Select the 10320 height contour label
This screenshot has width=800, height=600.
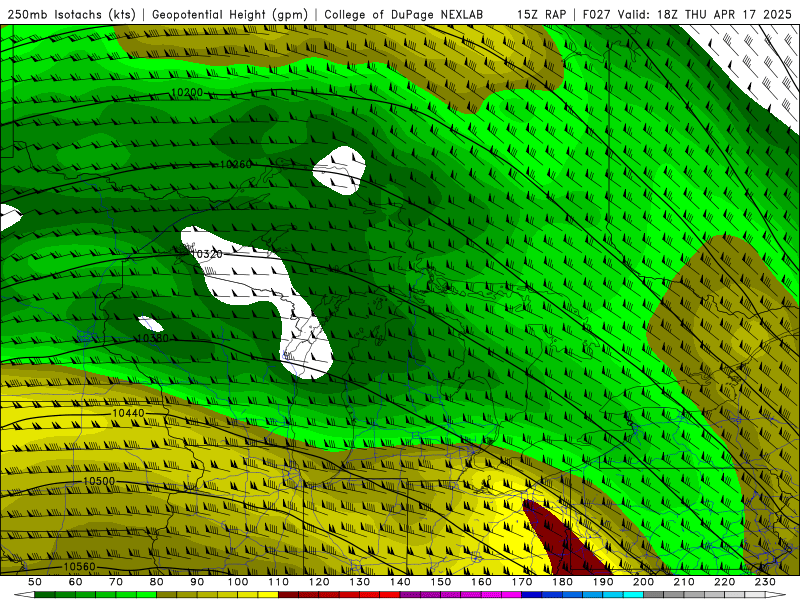(206, 254)
